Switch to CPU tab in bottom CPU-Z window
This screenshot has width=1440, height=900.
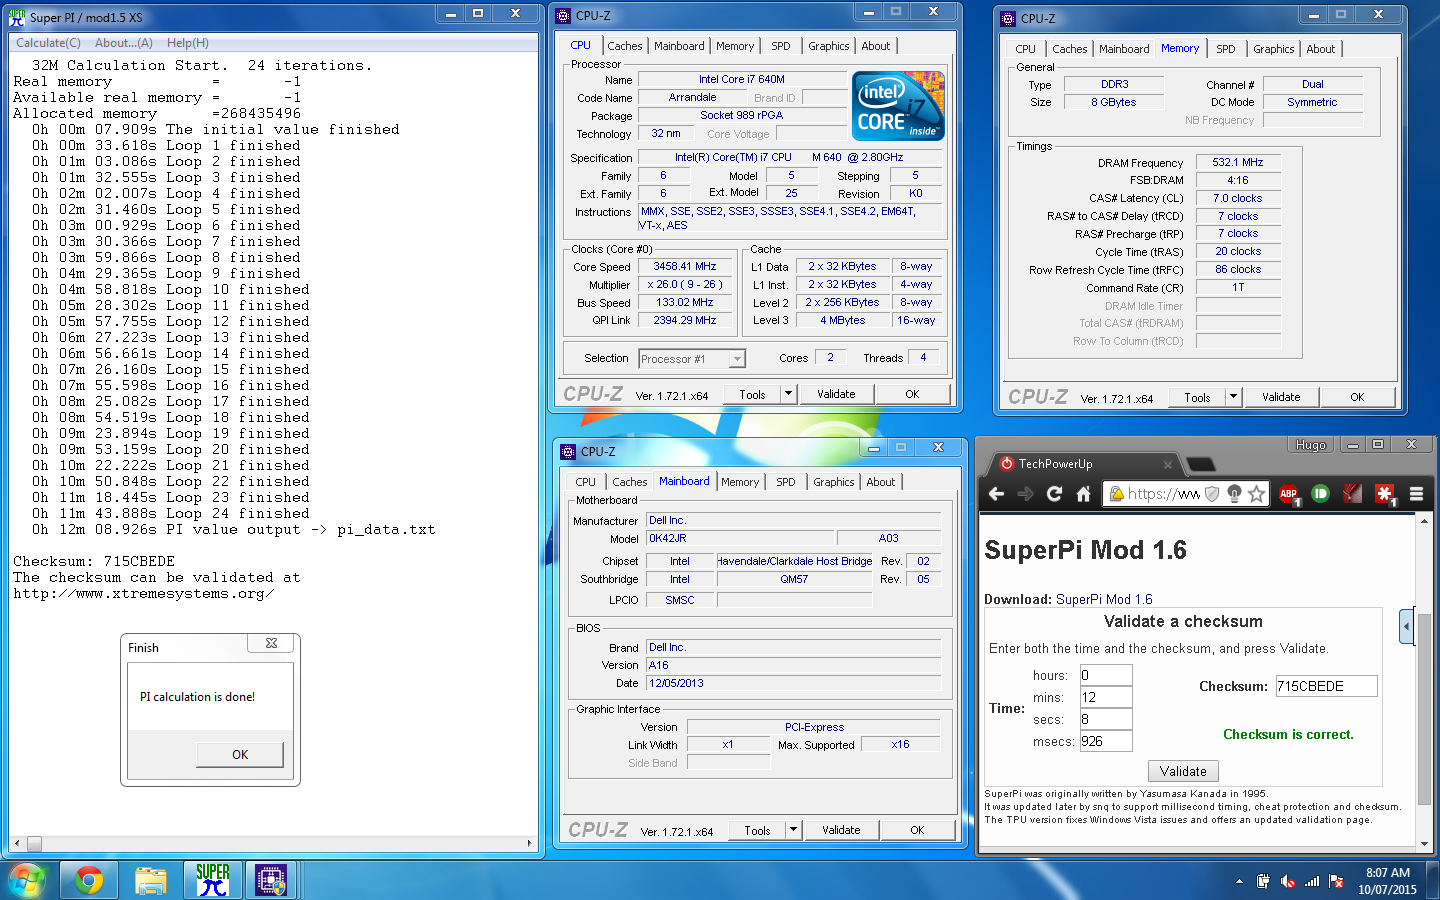(586, 482)
